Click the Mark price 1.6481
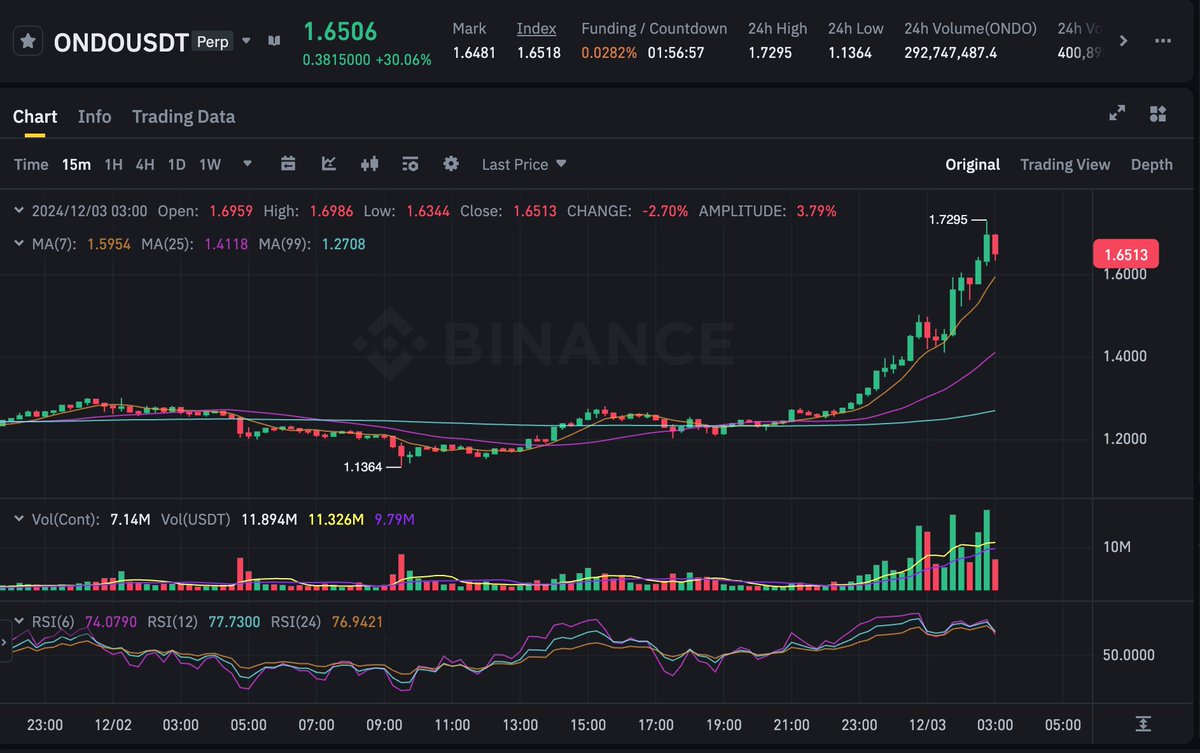The image size is (1200, 753). click(x=474, y=52)
